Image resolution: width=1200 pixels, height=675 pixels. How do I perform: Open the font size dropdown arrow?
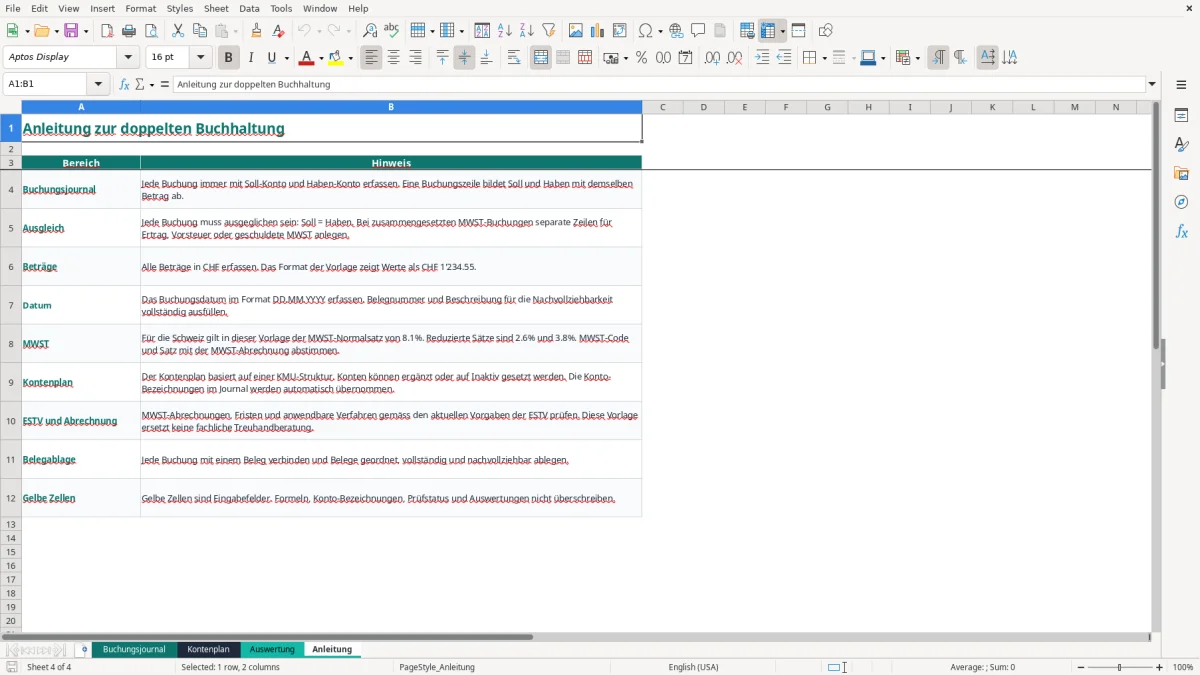tap(201, 58)
